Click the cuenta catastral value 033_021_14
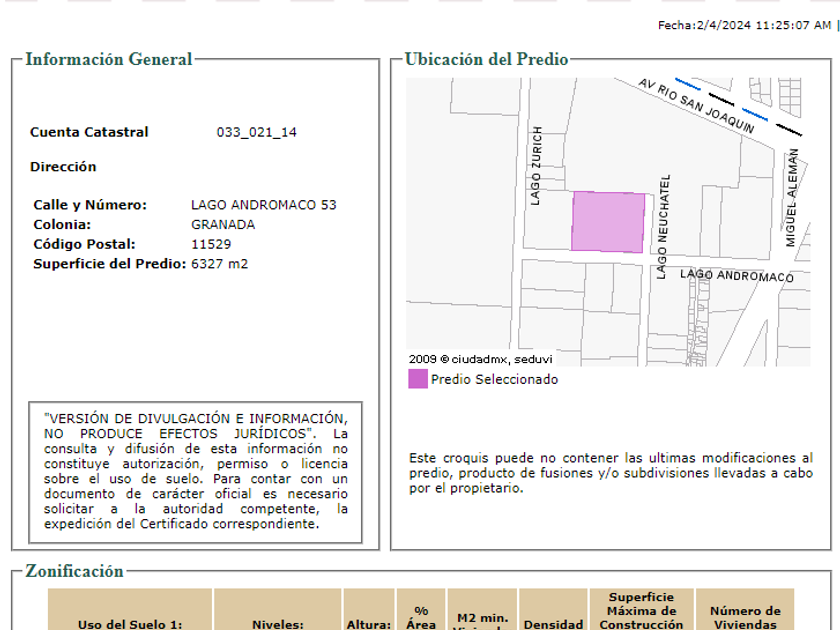The image size is (840, 630). pyautogui.click(x=256, y=132)
